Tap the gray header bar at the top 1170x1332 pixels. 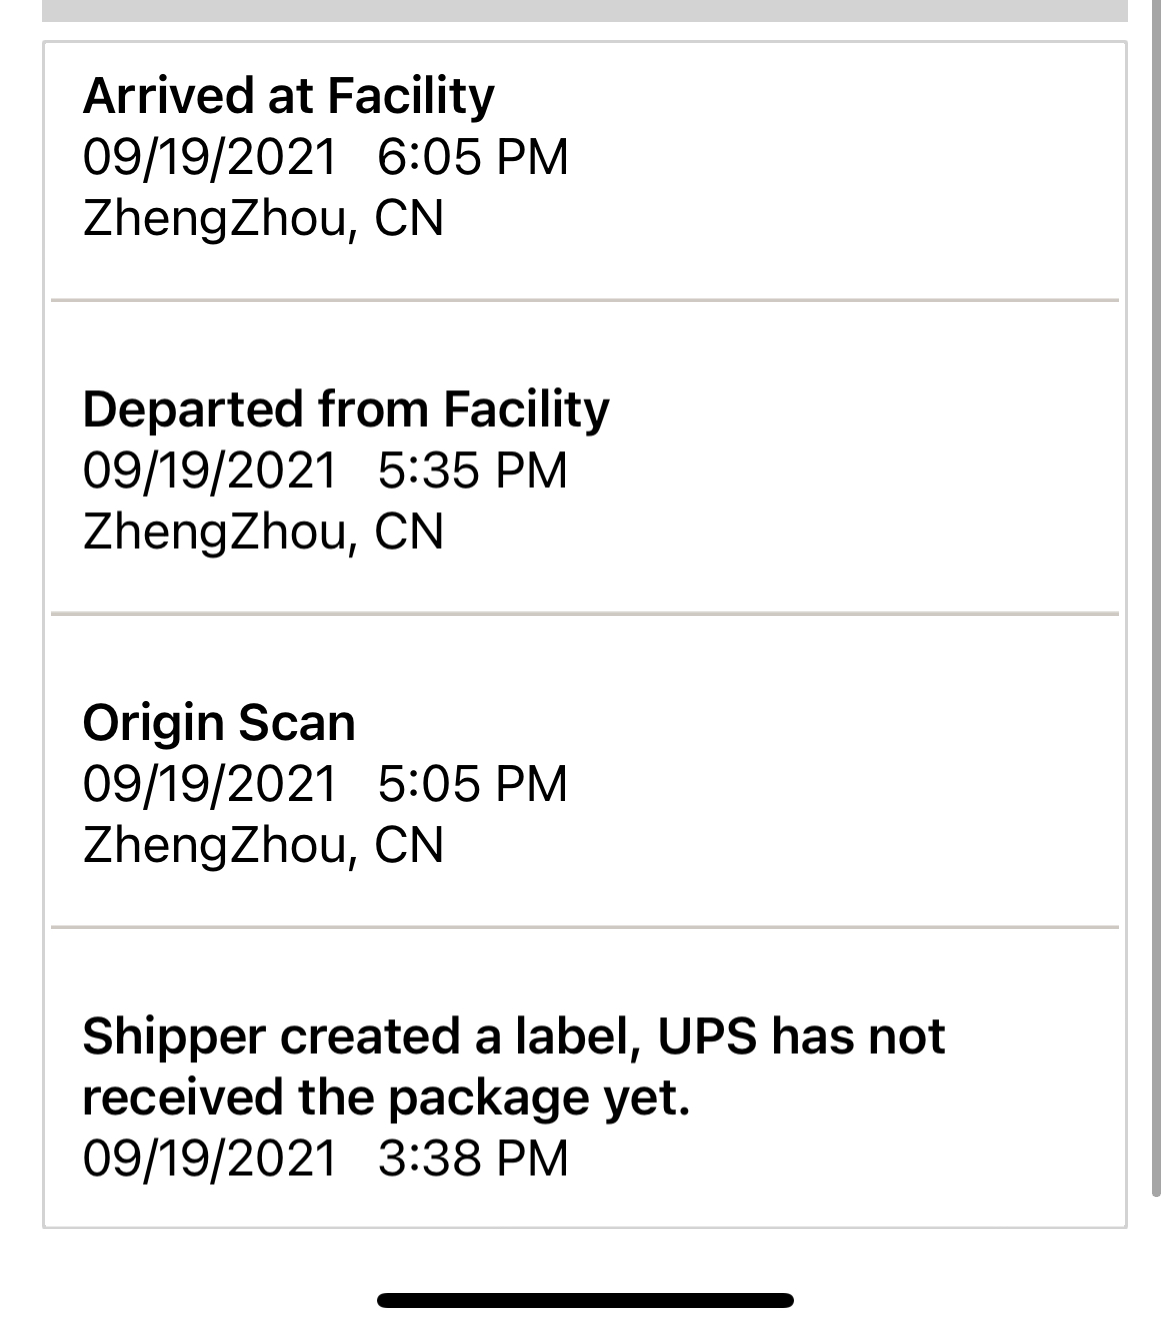(x=585, y=10)
